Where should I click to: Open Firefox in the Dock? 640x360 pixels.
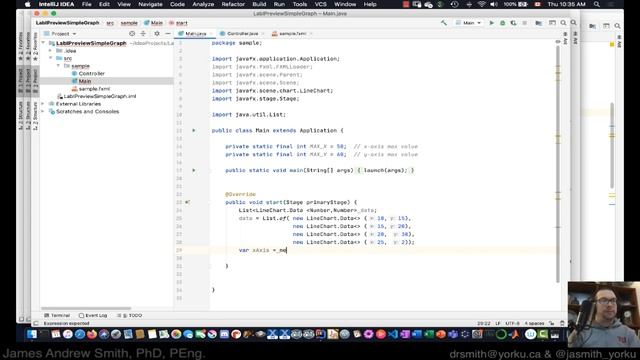point(92,334)
